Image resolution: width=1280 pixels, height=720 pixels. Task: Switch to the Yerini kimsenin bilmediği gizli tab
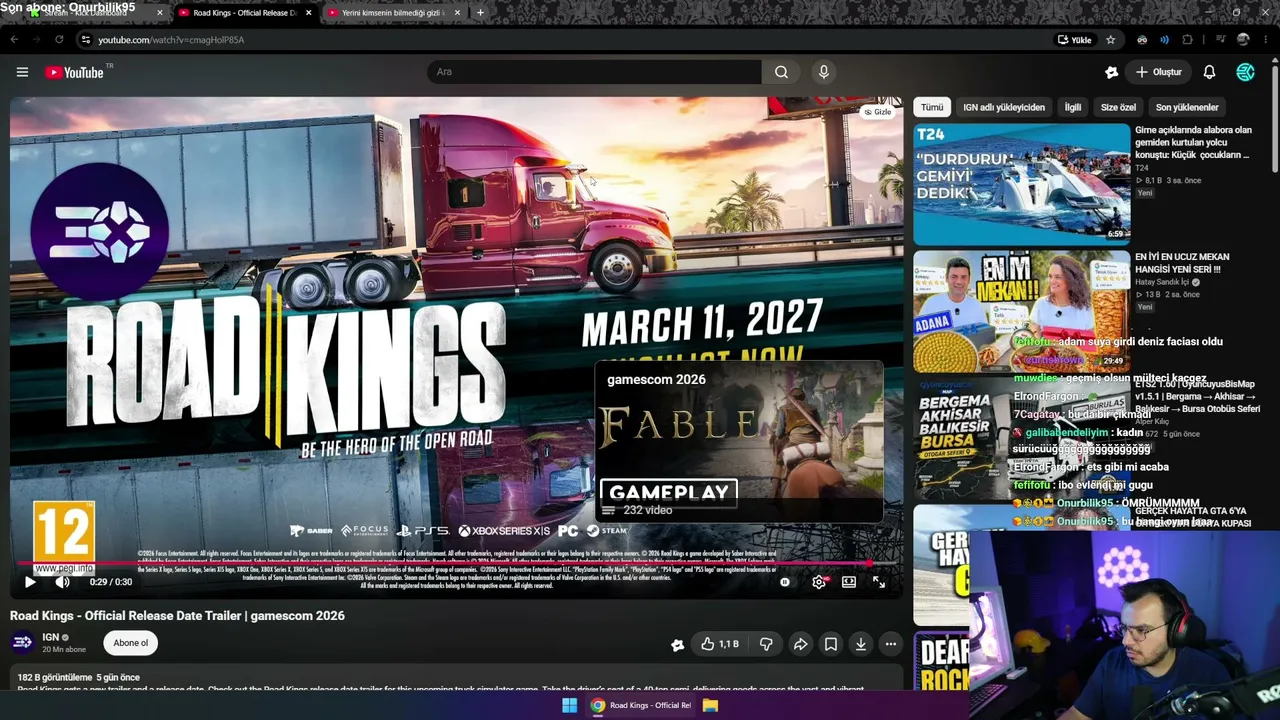pyautogui.click(x=394, y=13)
